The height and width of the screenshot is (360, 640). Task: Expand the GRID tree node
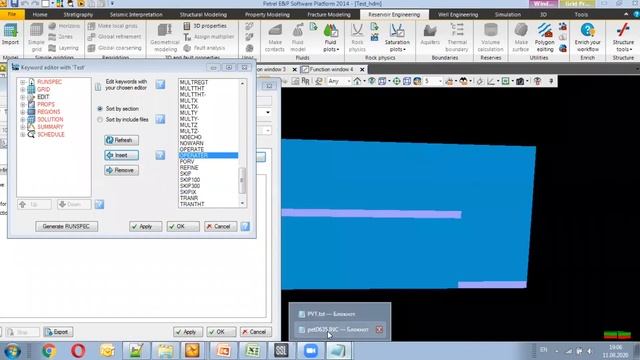[x=23, y=89]
